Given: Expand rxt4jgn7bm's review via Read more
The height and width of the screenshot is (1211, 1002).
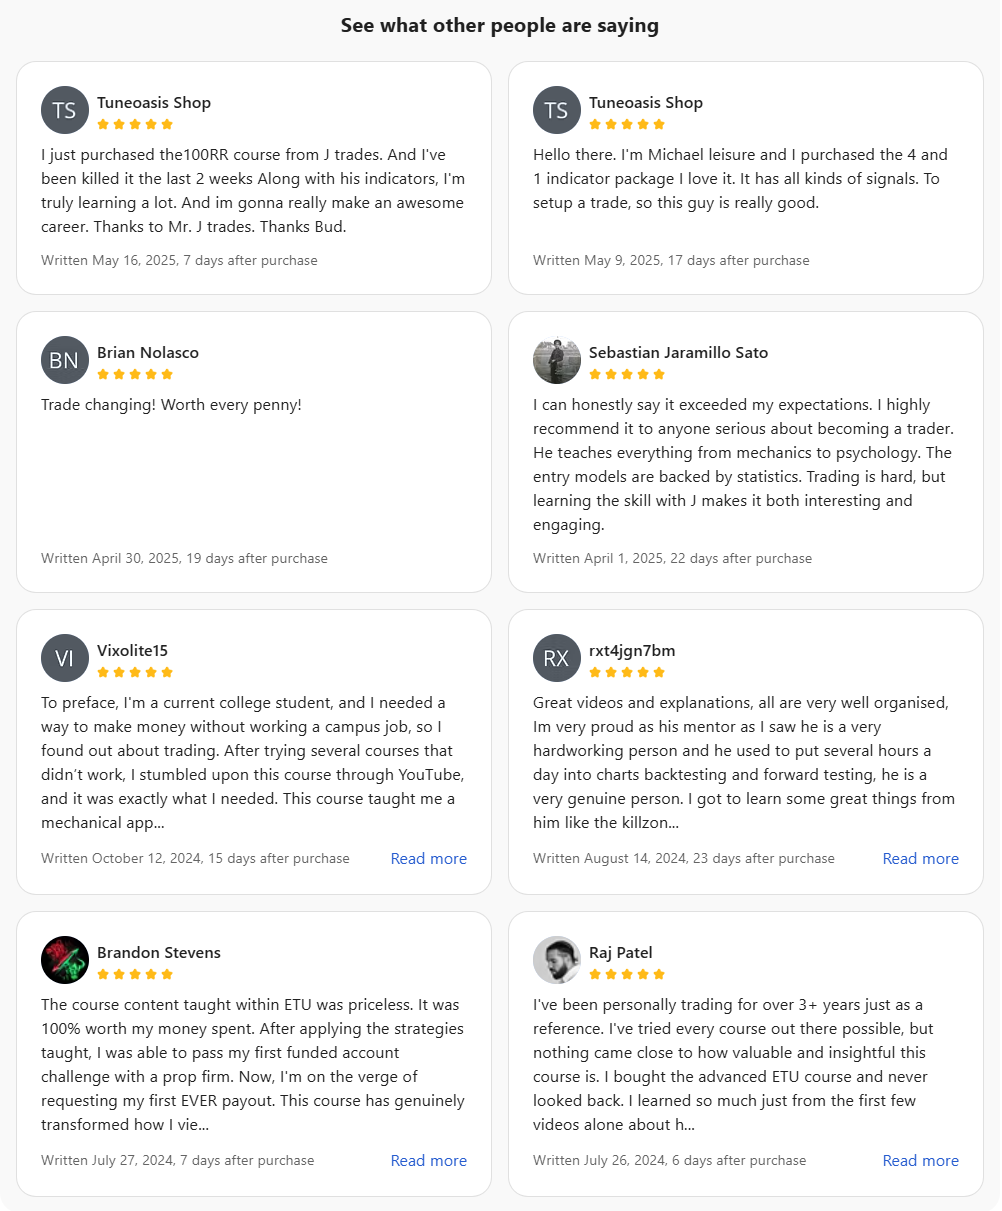Looking at the screenshot, I should click(x=920, y=859).
